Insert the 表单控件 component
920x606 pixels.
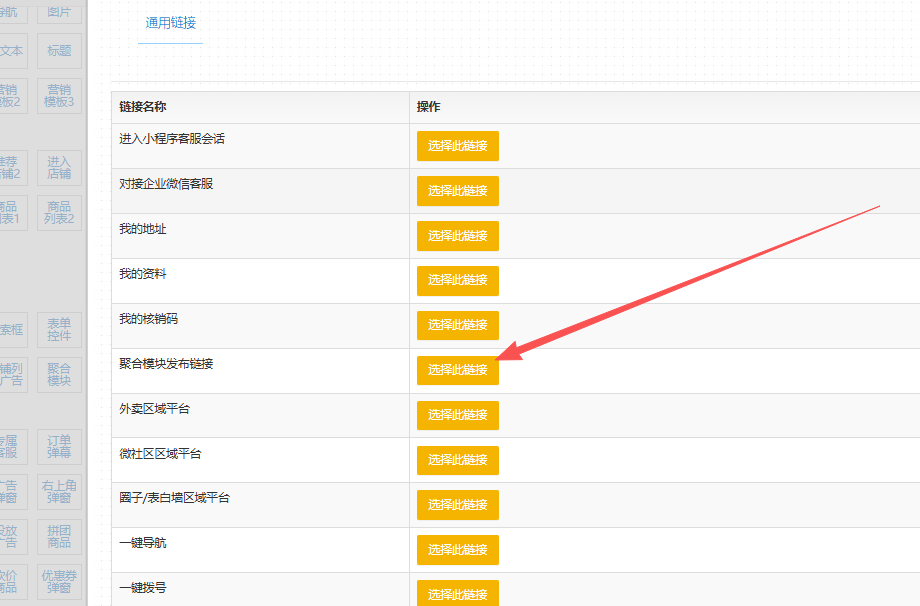59,329
